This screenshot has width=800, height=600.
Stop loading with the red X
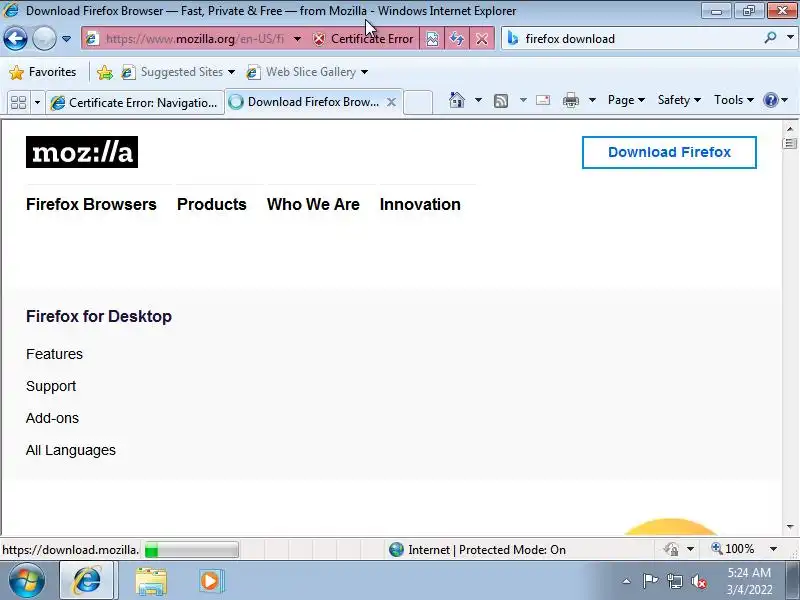click(482, 39)
